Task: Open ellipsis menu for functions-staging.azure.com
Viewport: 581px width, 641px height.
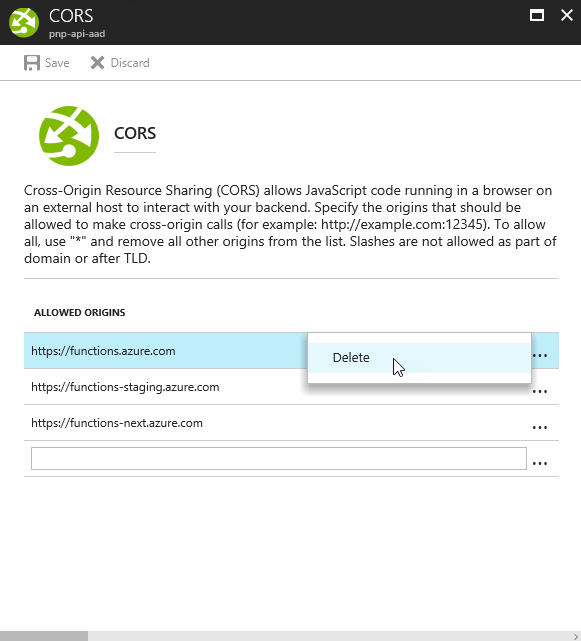Action: click(x=540, y=392)
